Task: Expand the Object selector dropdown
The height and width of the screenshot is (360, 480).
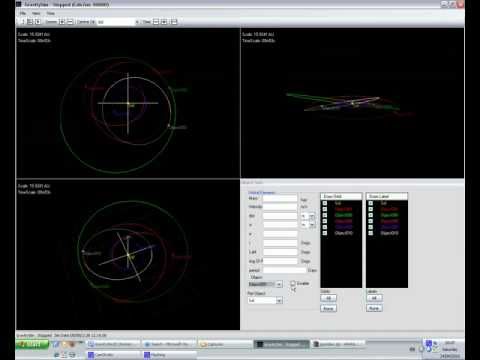Action: point(279,284)
